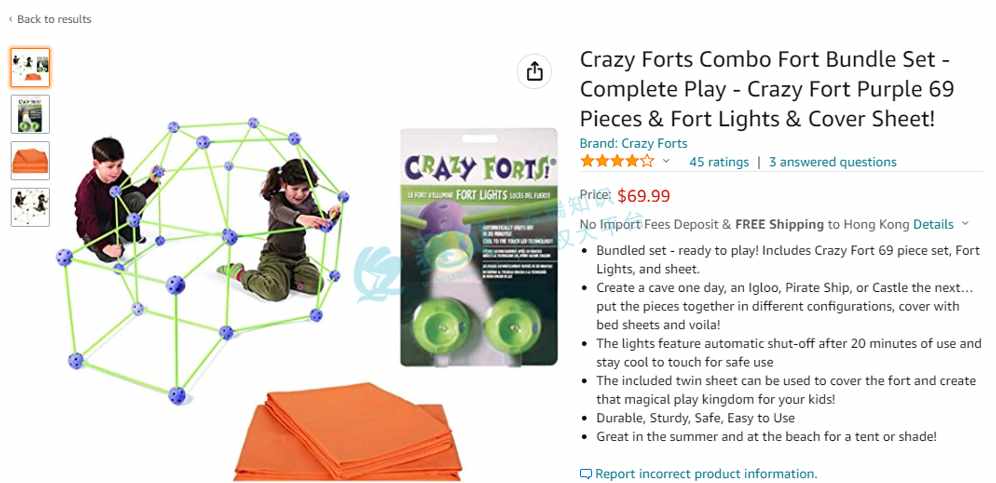The height and width of the screenshot is (483, 996).
Task: Select the fourth kids playing thumbnail
Action: [x=30, y=207]
